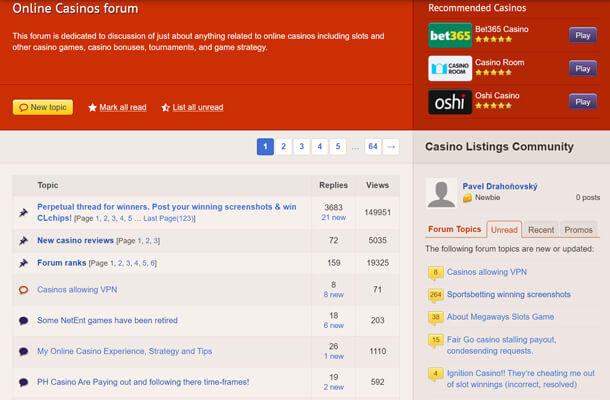Image resolution: width=610 pixels, height=400 pixels.
Task: Click the Casino Room logo
Action: [450, 68]
